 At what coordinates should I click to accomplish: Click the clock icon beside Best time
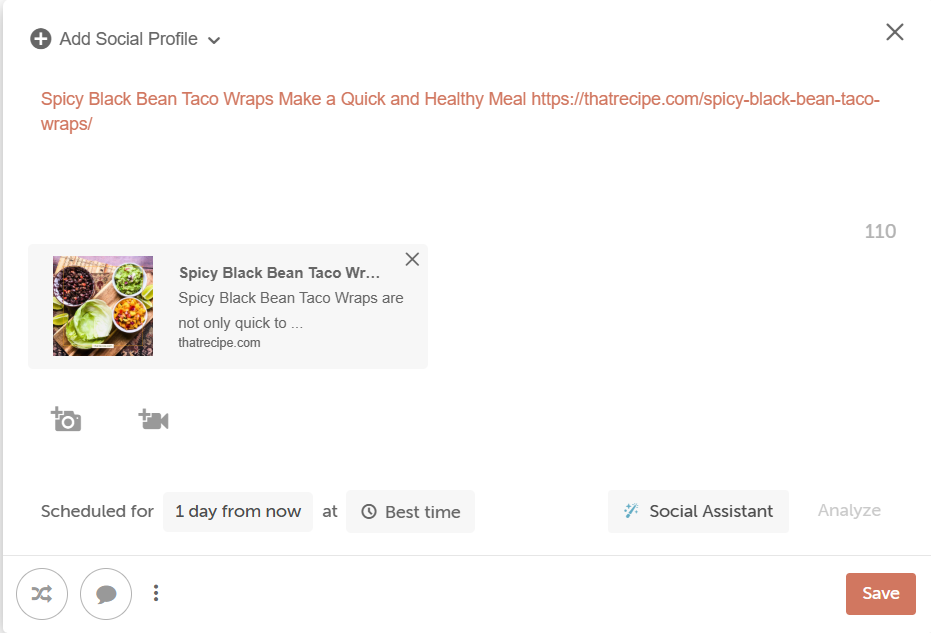coord(369,512)
